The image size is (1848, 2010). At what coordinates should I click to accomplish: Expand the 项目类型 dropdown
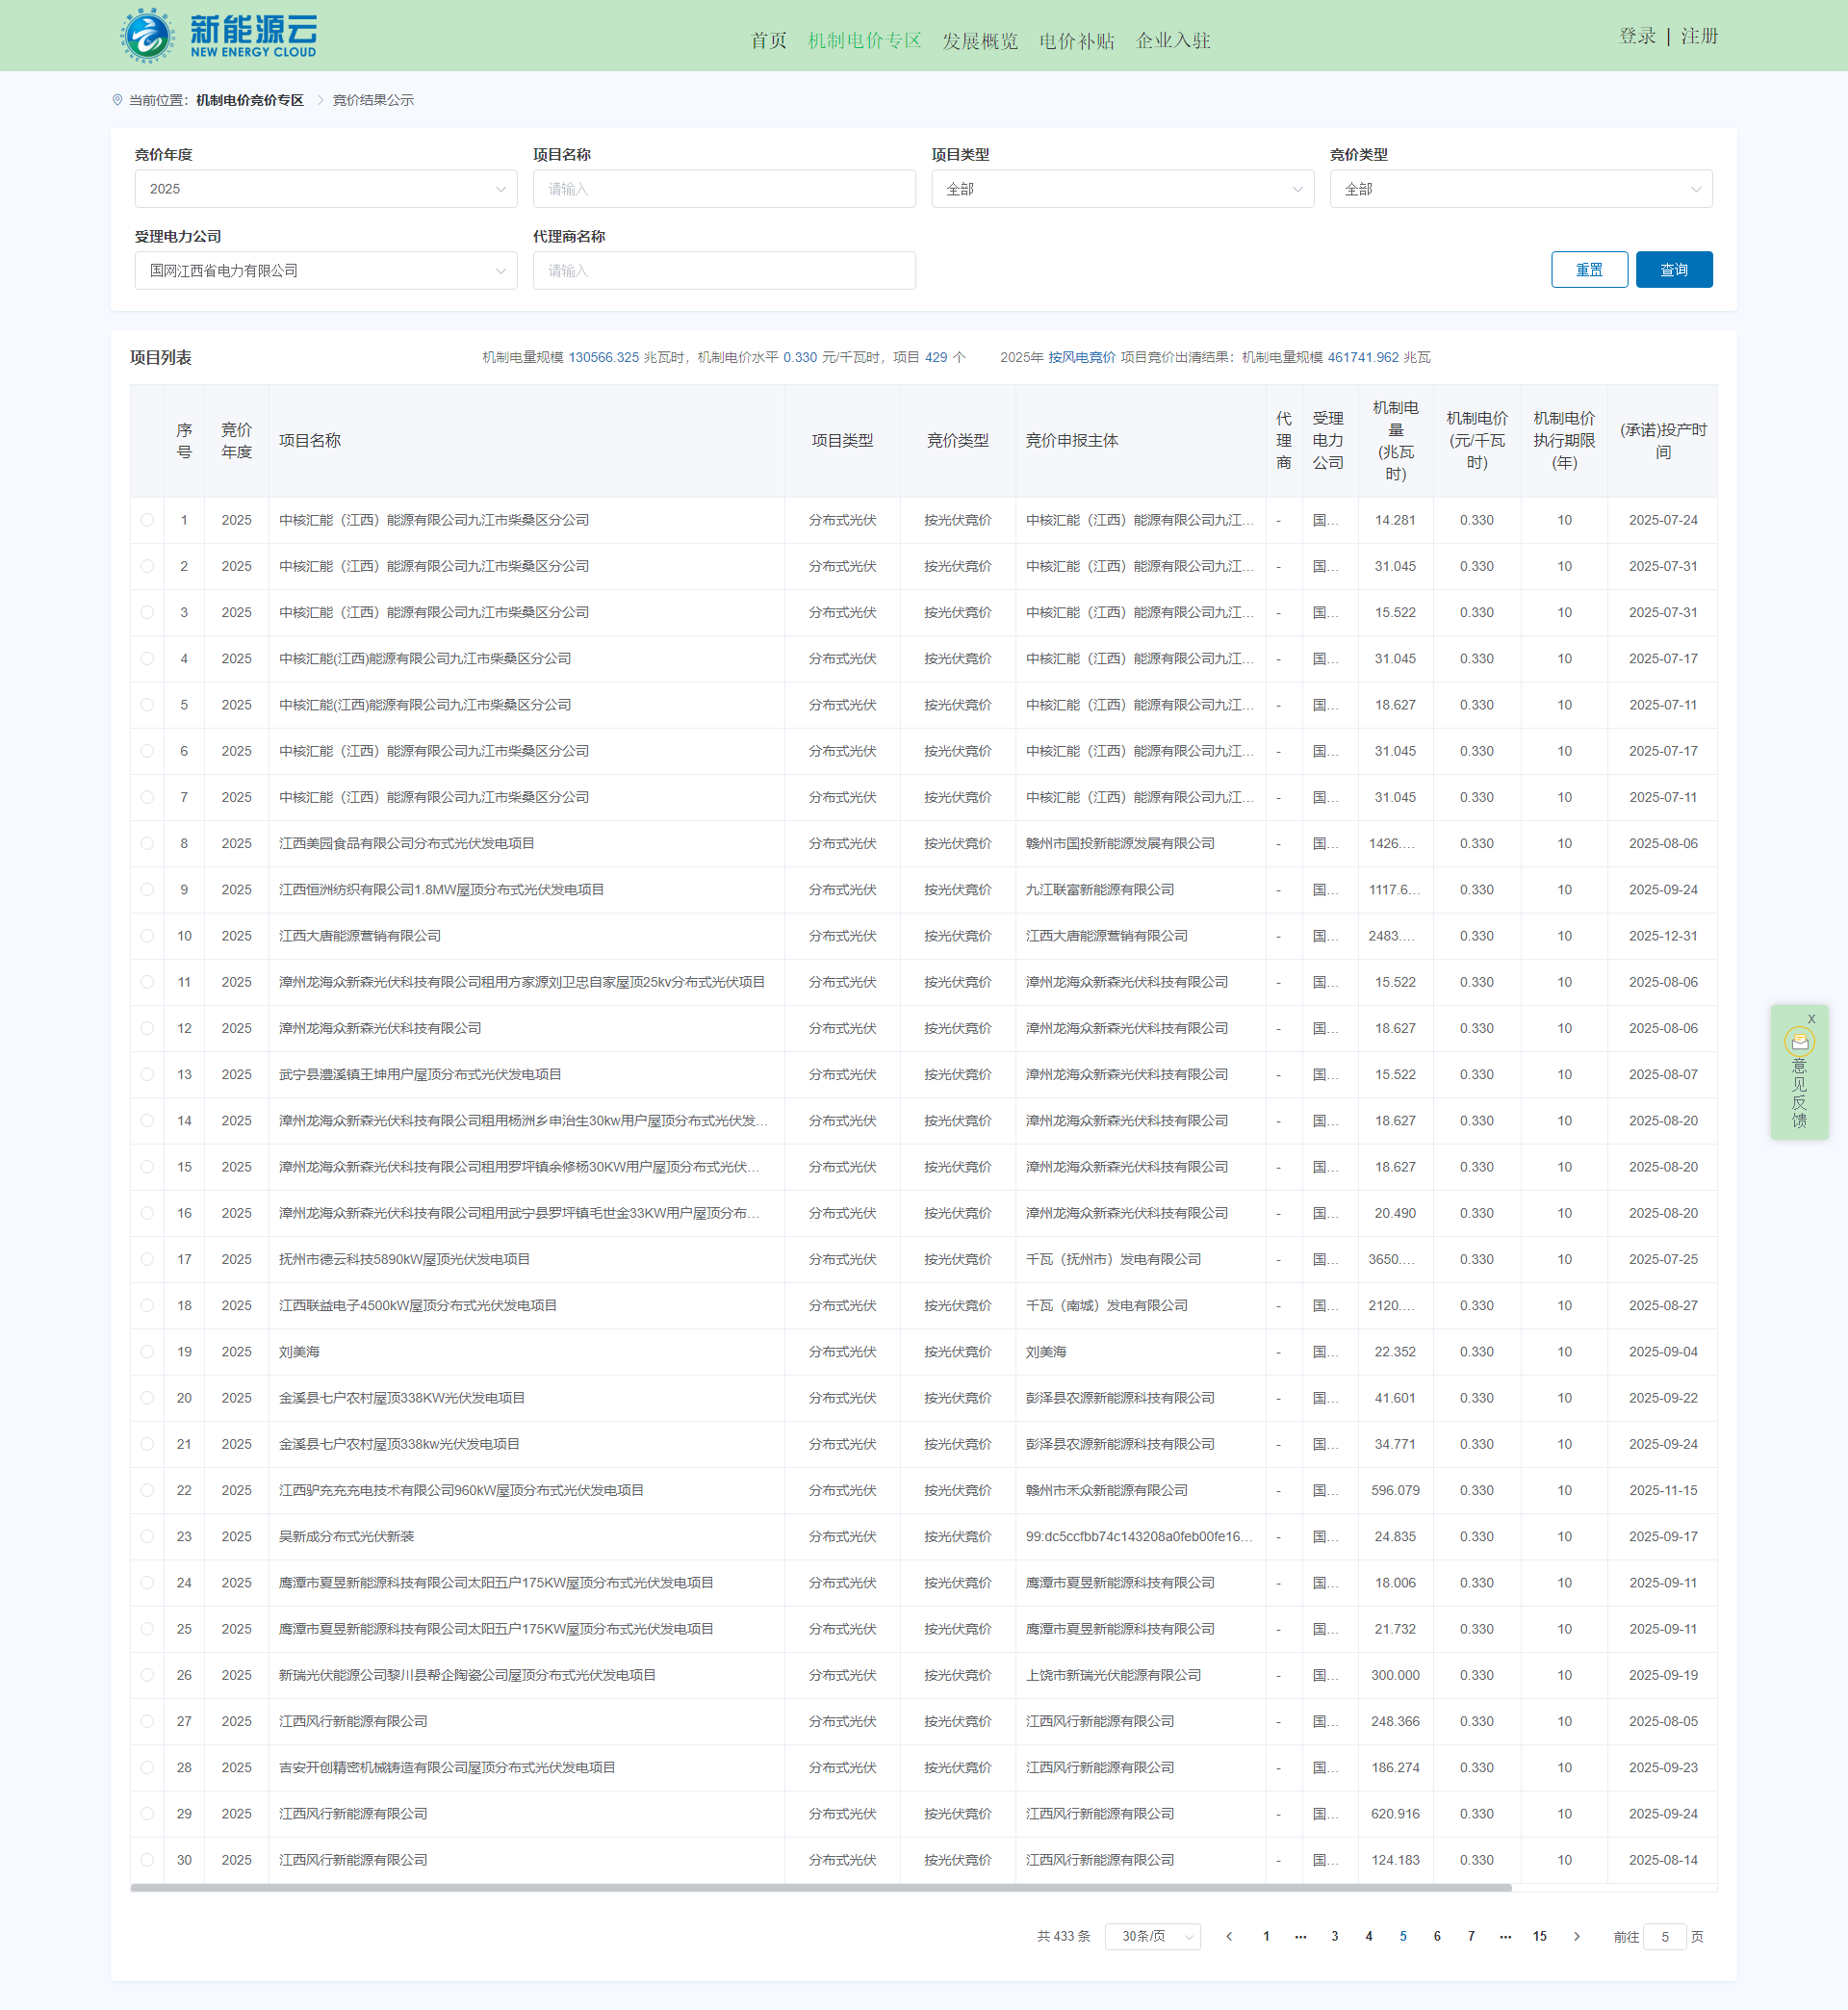tap(1122, 189)
